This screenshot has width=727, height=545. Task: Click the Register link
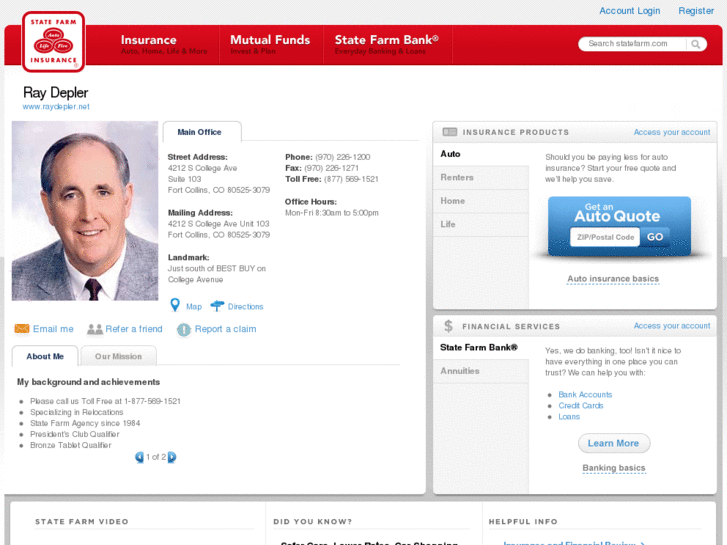(696, 11)
